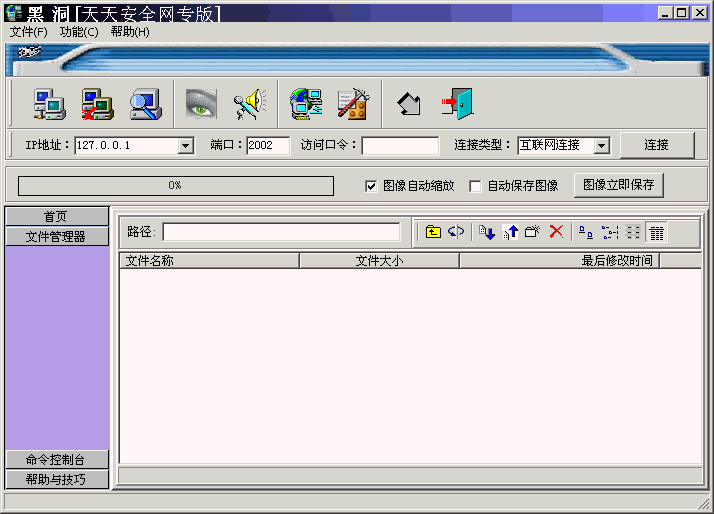Image resolution: width=714 pixels, height=514 pixels.
Task: Open the 连接类型 dropdown
Action: [601, 146]
